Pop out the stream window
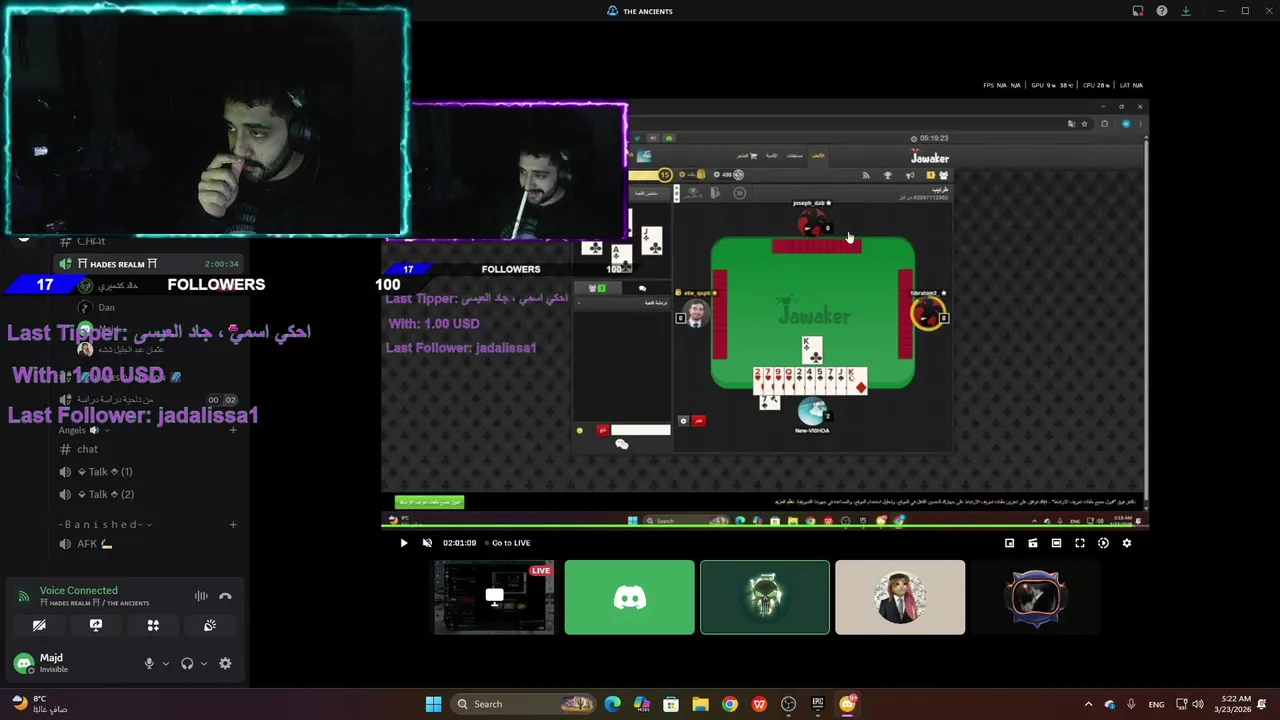Screen dimensions: 1280x720 point(1009,543)
